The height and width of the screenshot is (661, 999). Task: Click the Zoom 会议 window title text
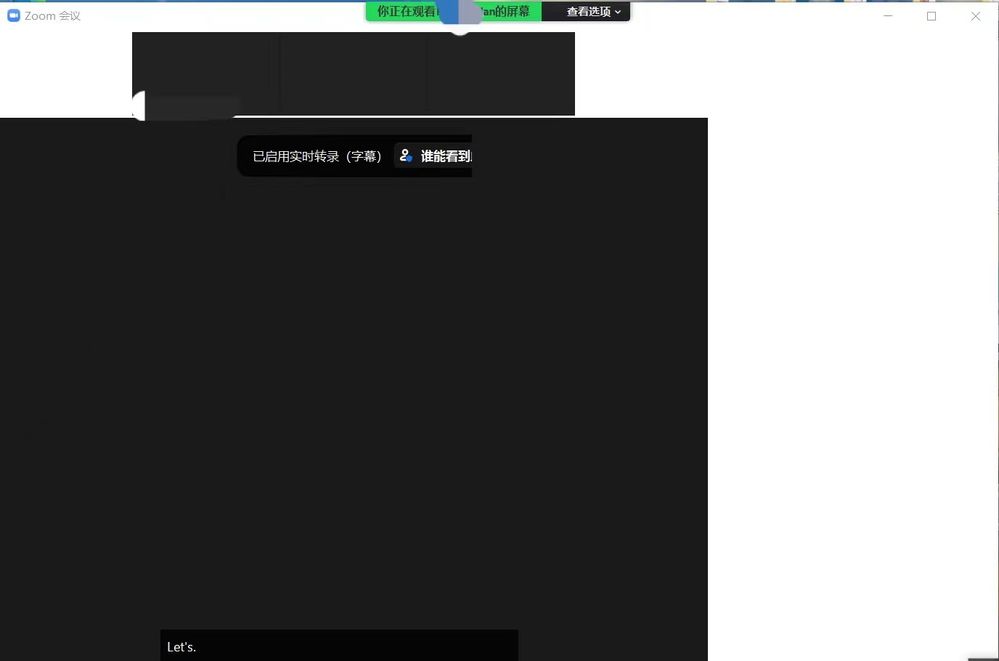53,16
